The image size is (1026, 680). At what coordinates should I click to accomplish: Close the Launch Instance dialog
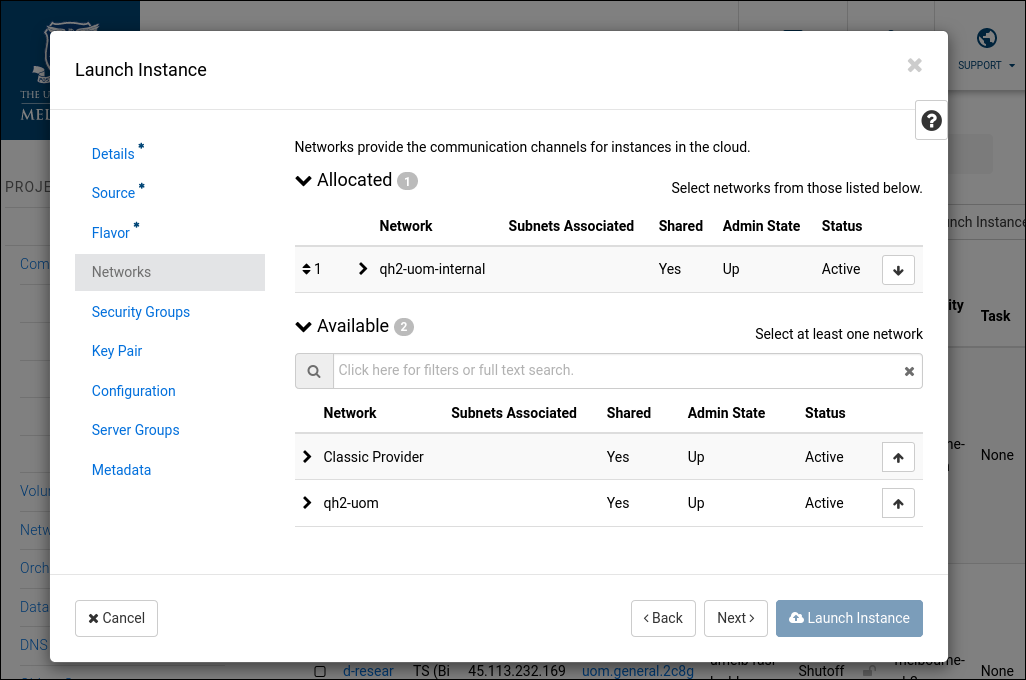point(914,65)
